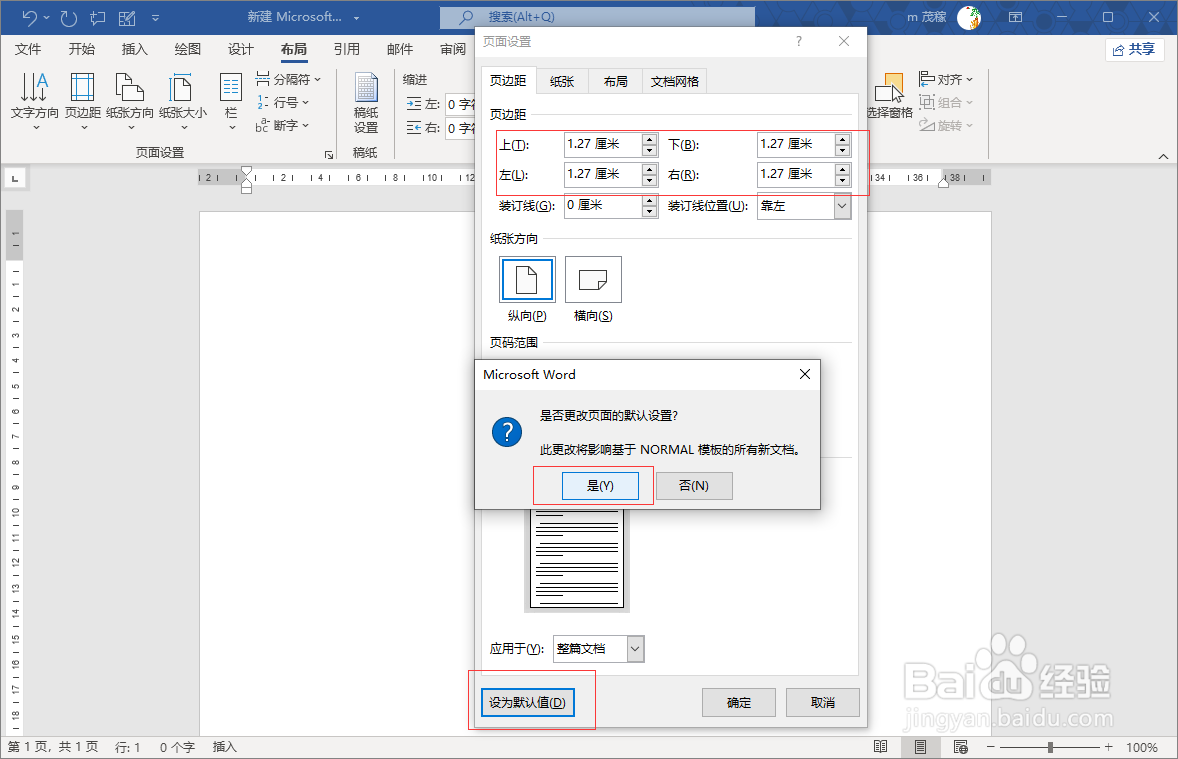Increase top margin with spinner up arrow

click(650, 139)
